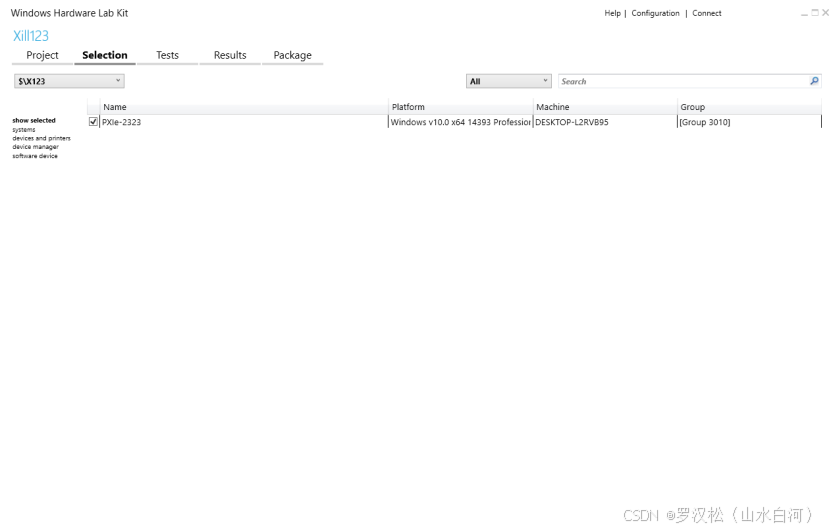Click the search magnifier icon
Image resolution: width=831 pixels, height=531 pixels.
click(814, 81)
